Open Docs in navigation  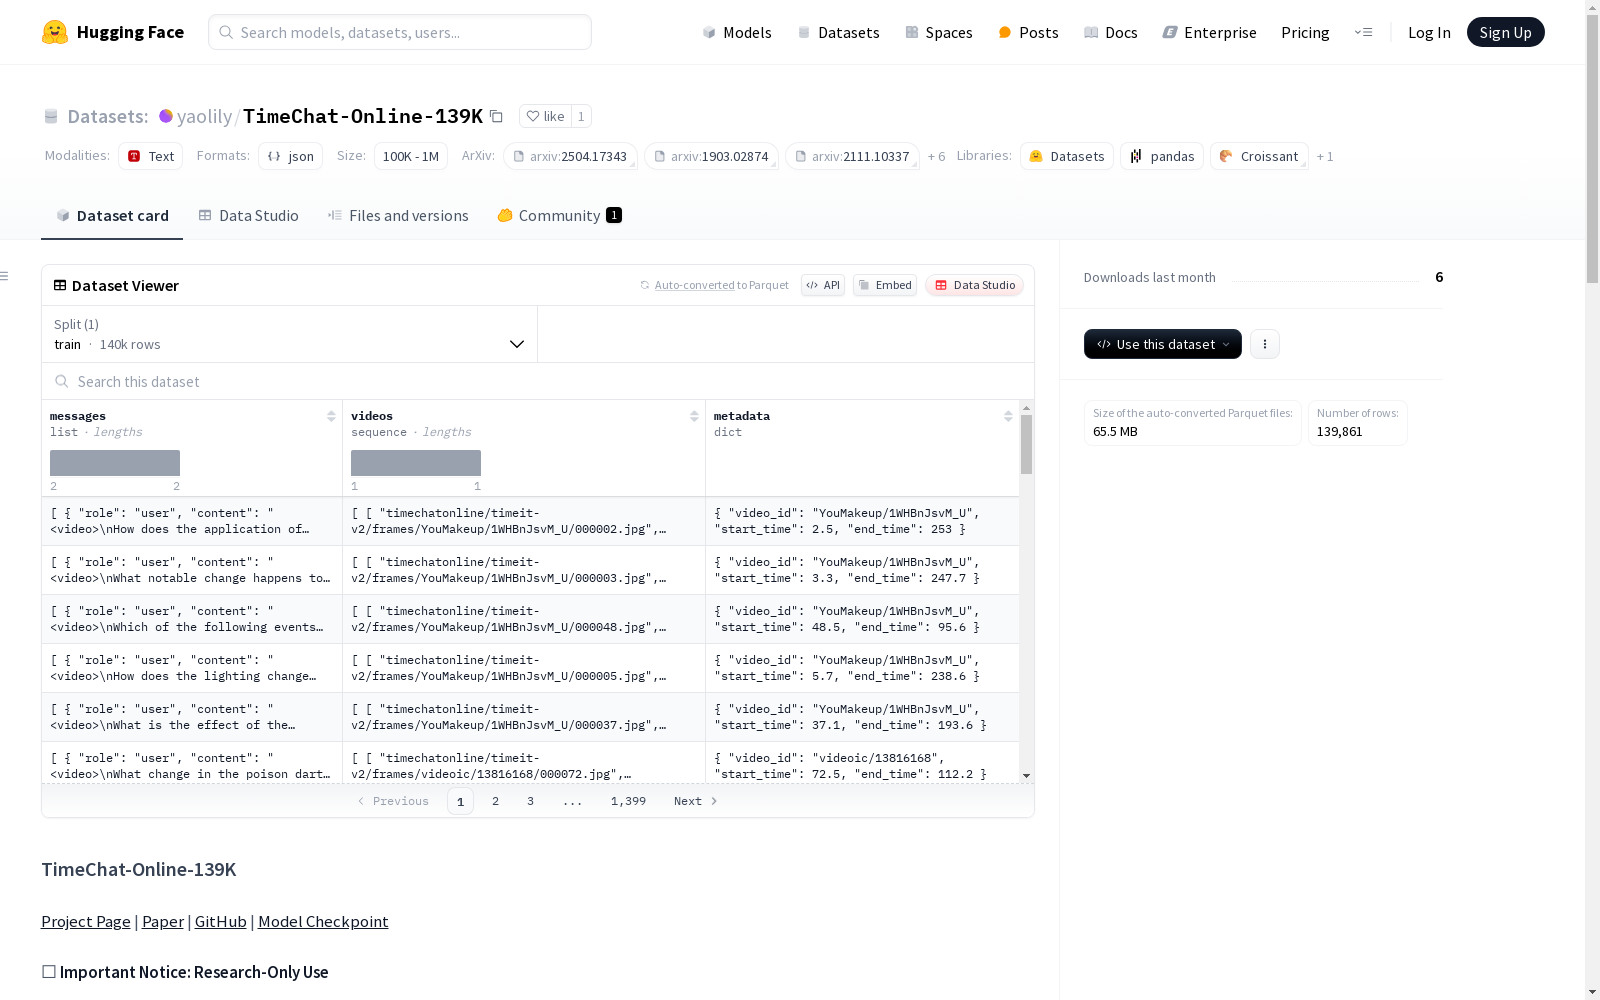(1111, 32)
